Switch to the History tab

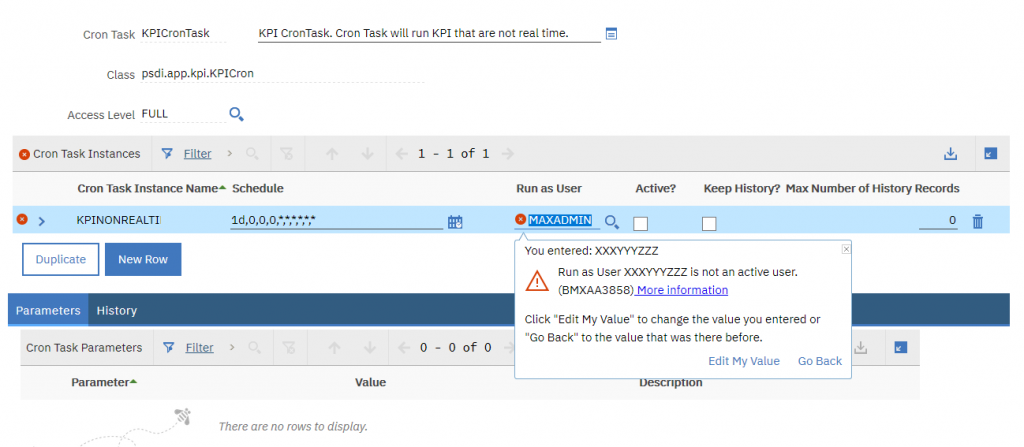click(x=116, y=310)
